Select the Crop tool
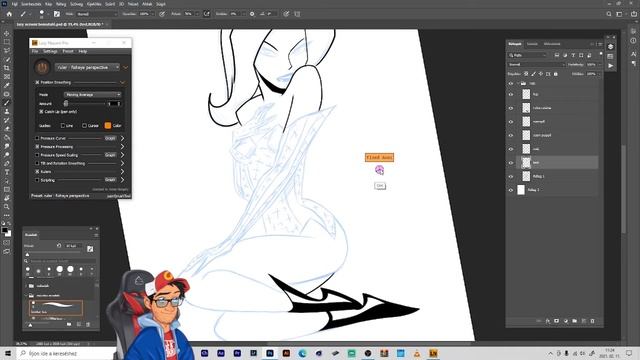This screenshot has height=360, width=640. [7, 68]
